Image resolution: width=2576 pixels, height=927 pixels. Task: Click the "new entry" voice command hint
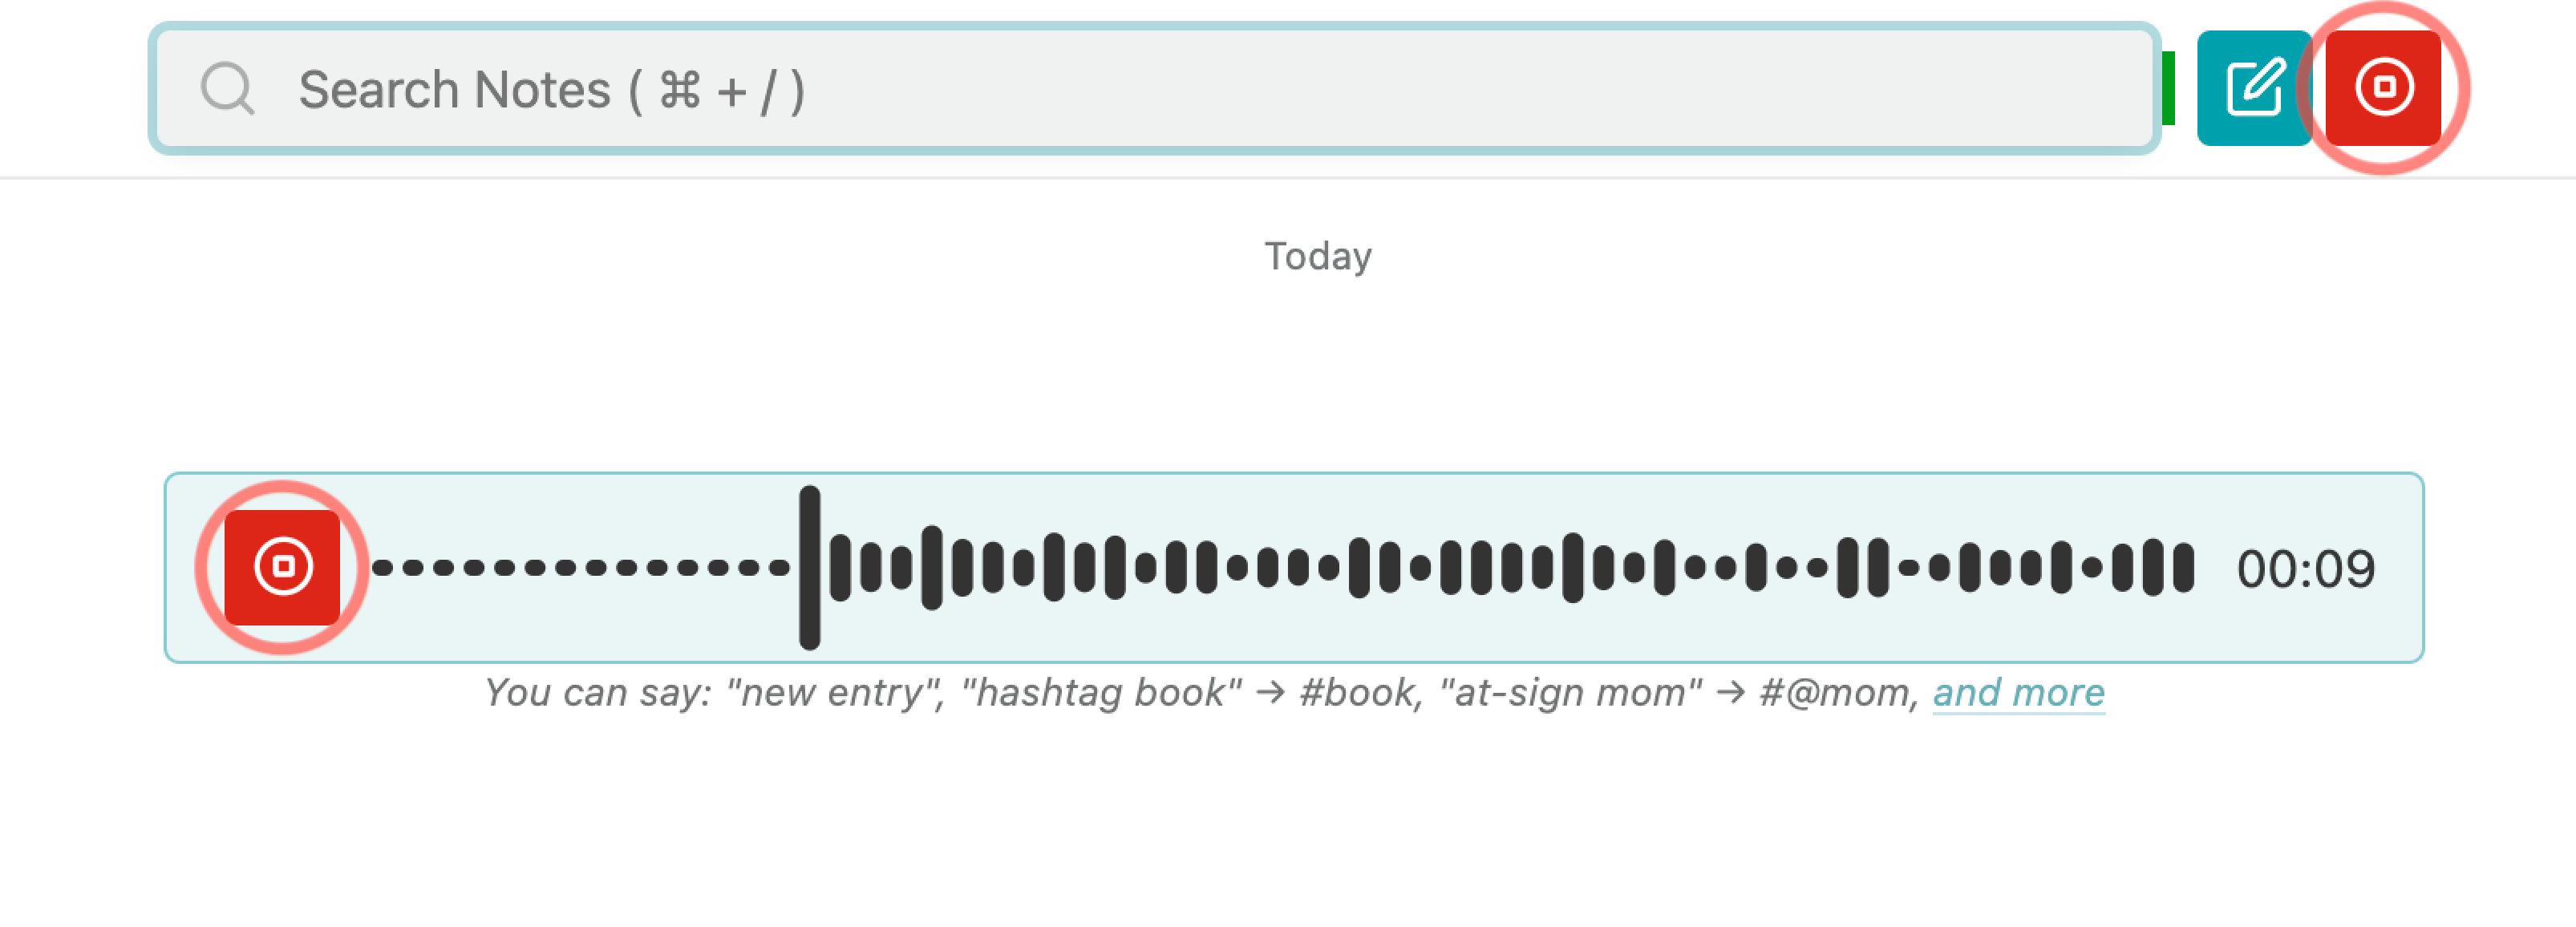tap(835, 692)
